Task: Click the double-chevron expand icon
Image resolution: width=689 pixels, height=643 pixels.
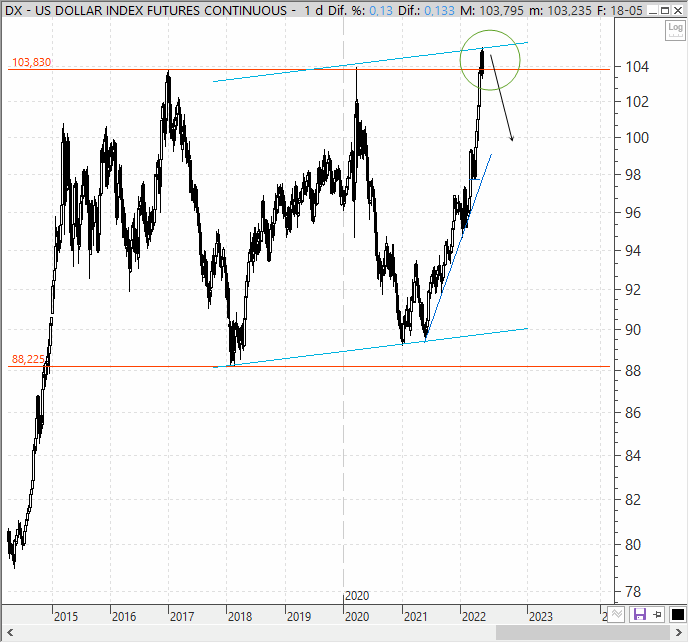Action: 616,614
